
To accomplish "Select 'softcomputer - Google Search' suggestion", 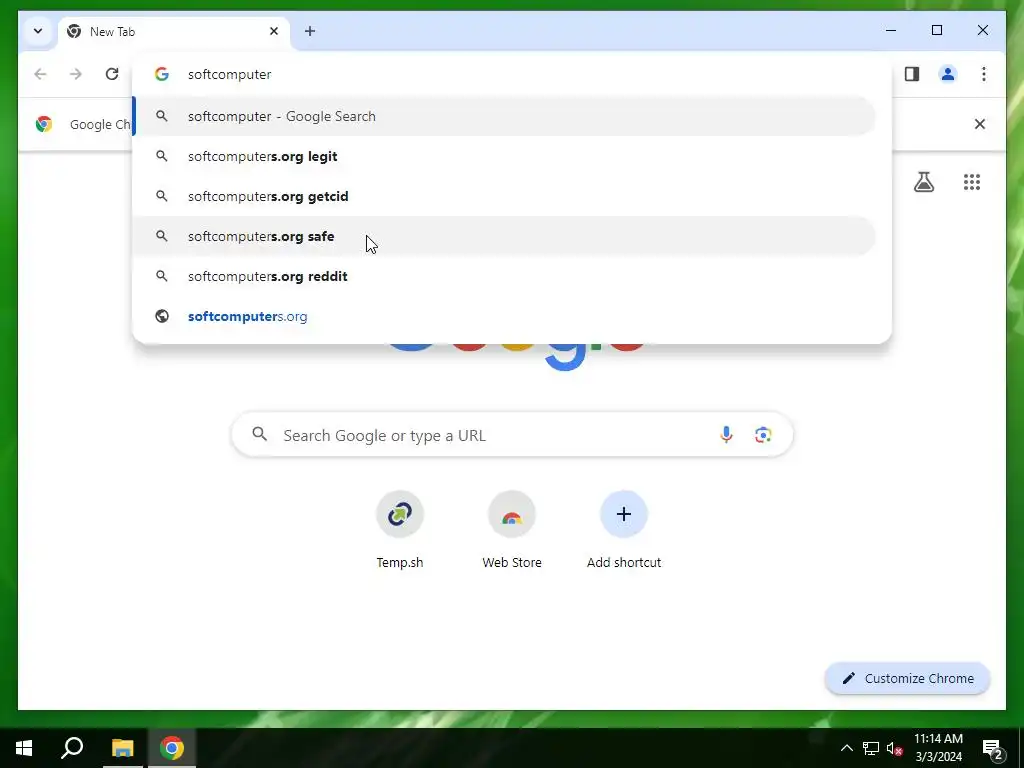I will [x=504, y=116].
